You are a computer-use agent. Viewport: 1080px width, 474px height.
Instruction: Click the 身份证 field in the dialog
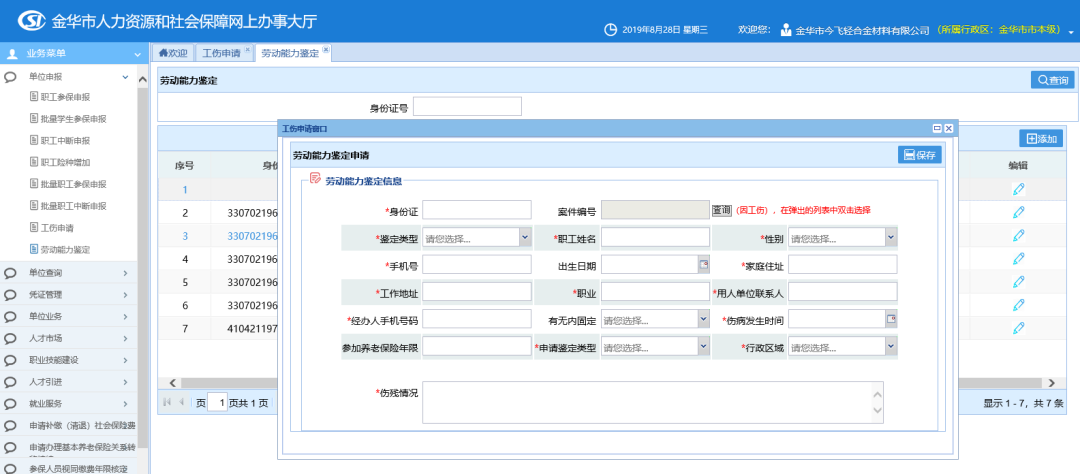(x=477, y=210)
